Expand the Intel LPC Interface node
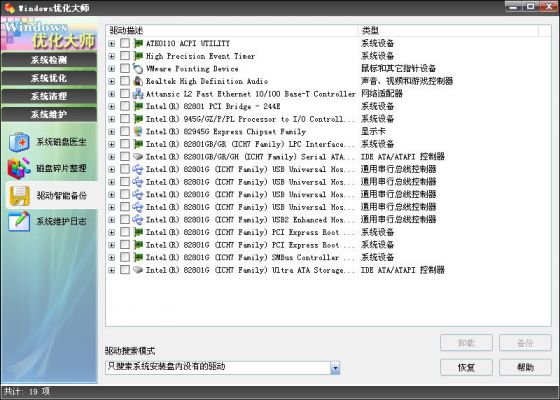 pos(112,144)
